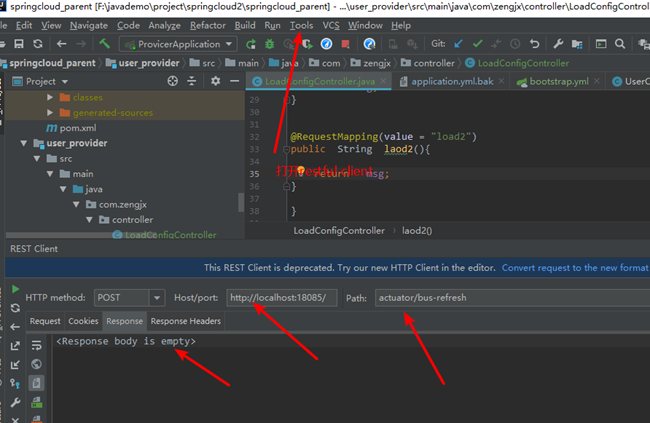Hide the Project tool window with the minus icon
Image resolution: width=650 pixels, height=423 pixels.
[x=234, y=81]
